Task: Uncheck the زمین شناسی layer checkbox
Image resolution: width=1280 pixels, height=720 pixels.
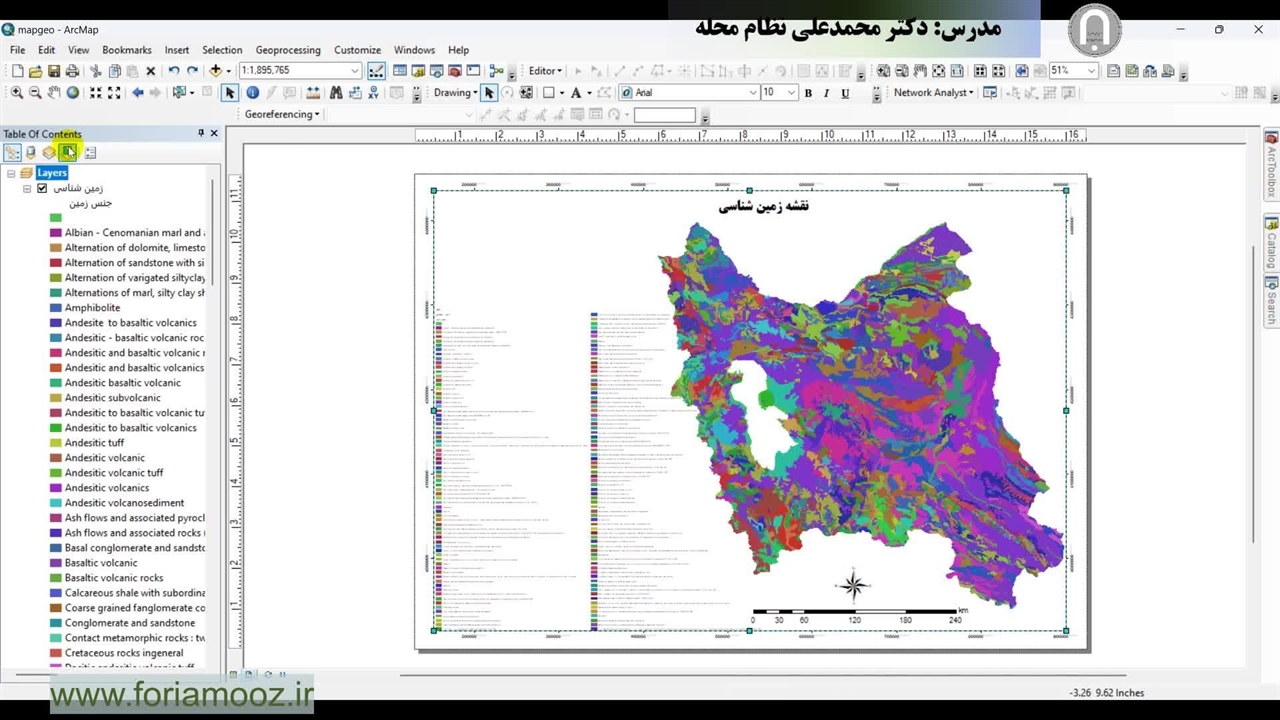Action: click(x=42, y=188)
